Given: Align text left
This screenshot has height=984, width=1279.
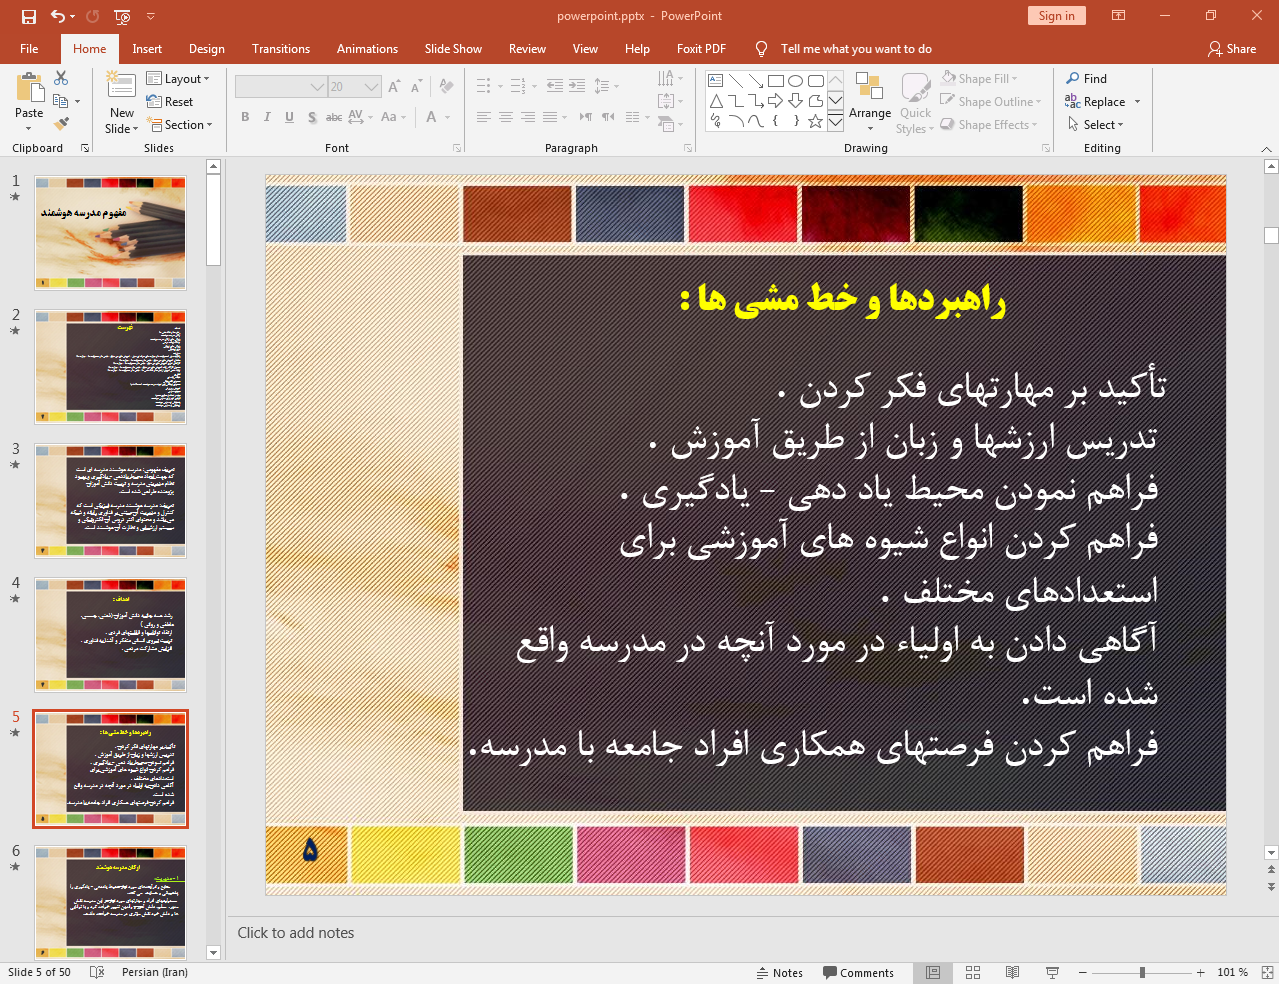Looking at the screenshot, I should click(x=484, y=117).
